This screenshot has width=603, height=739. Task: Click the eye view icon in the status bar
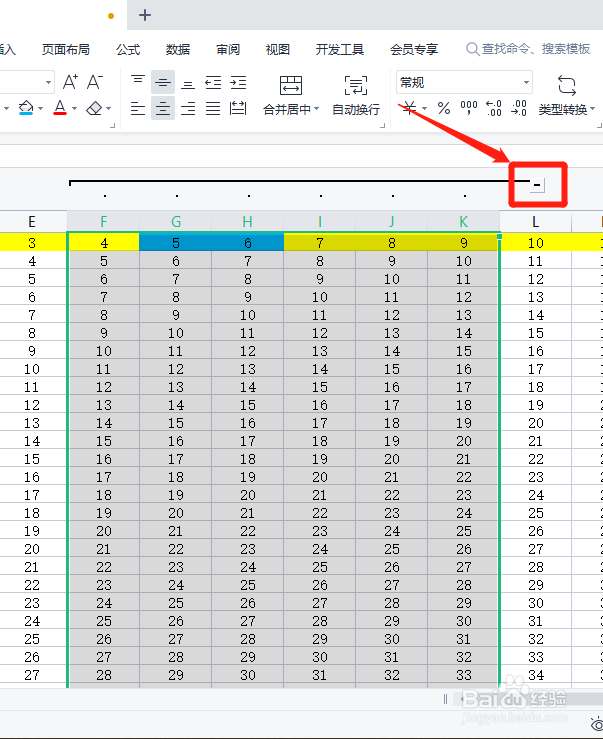597,724
